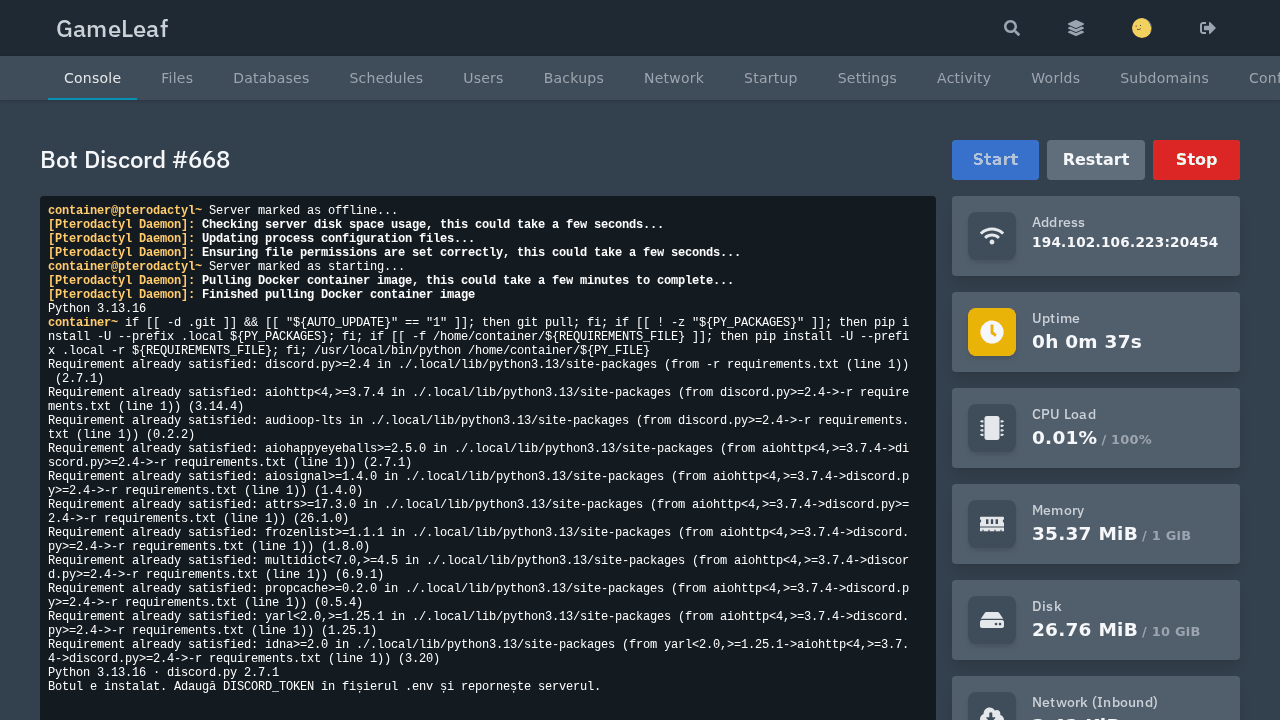Open the search icon in header
Image resolution: width=1280 pixels, height=720 pixels.
coord(1012,28)
